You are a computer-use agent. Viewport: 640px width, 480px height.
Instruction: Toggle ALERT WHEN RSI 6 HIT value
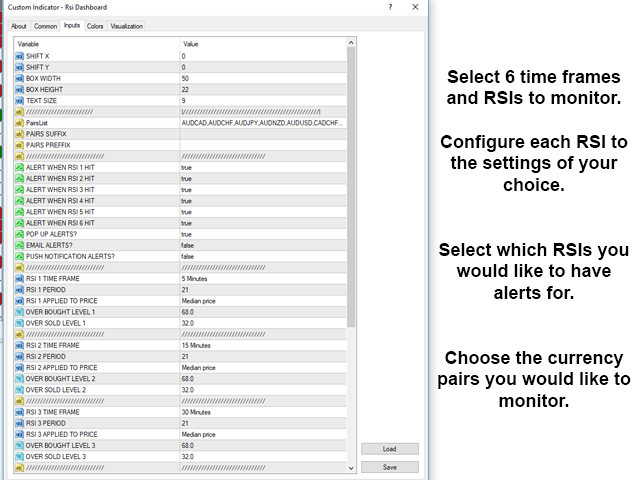click(263, 223)
